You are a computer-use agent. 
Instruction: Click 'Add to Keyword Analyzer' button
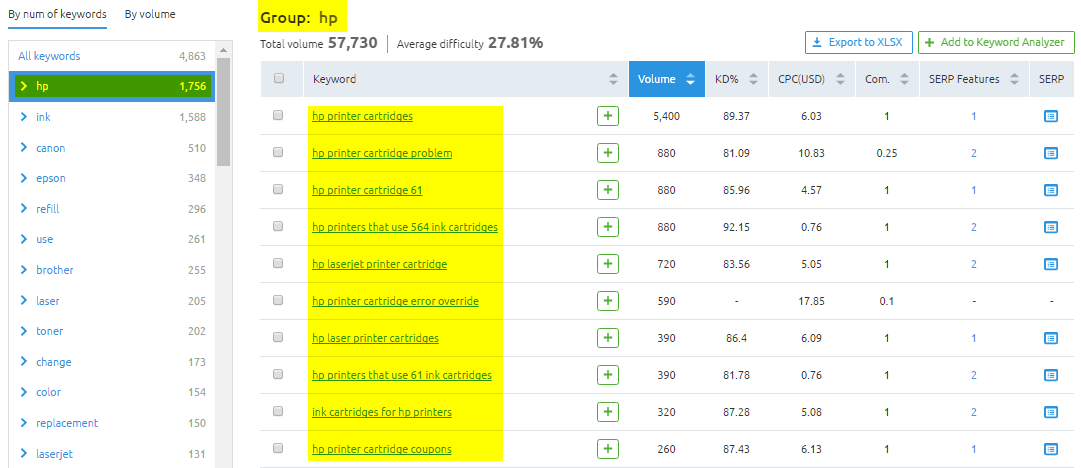click(x=996, y=42)
